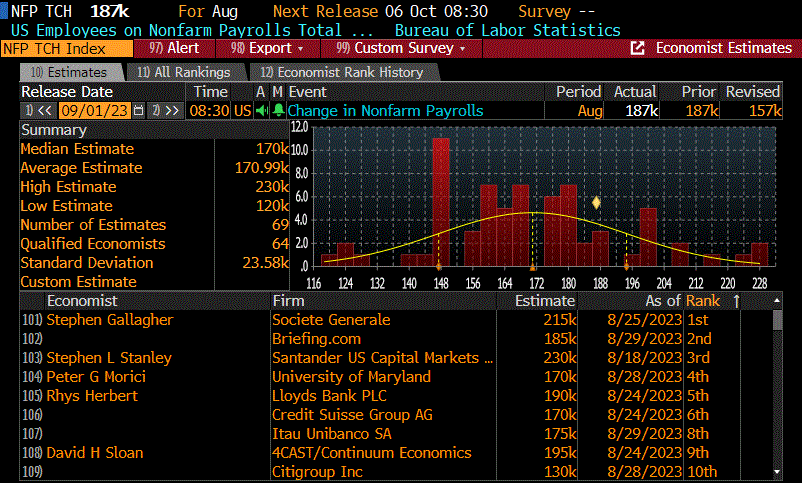Click the Custom Estimate field

pyautogui.click(x=252, y=281)
